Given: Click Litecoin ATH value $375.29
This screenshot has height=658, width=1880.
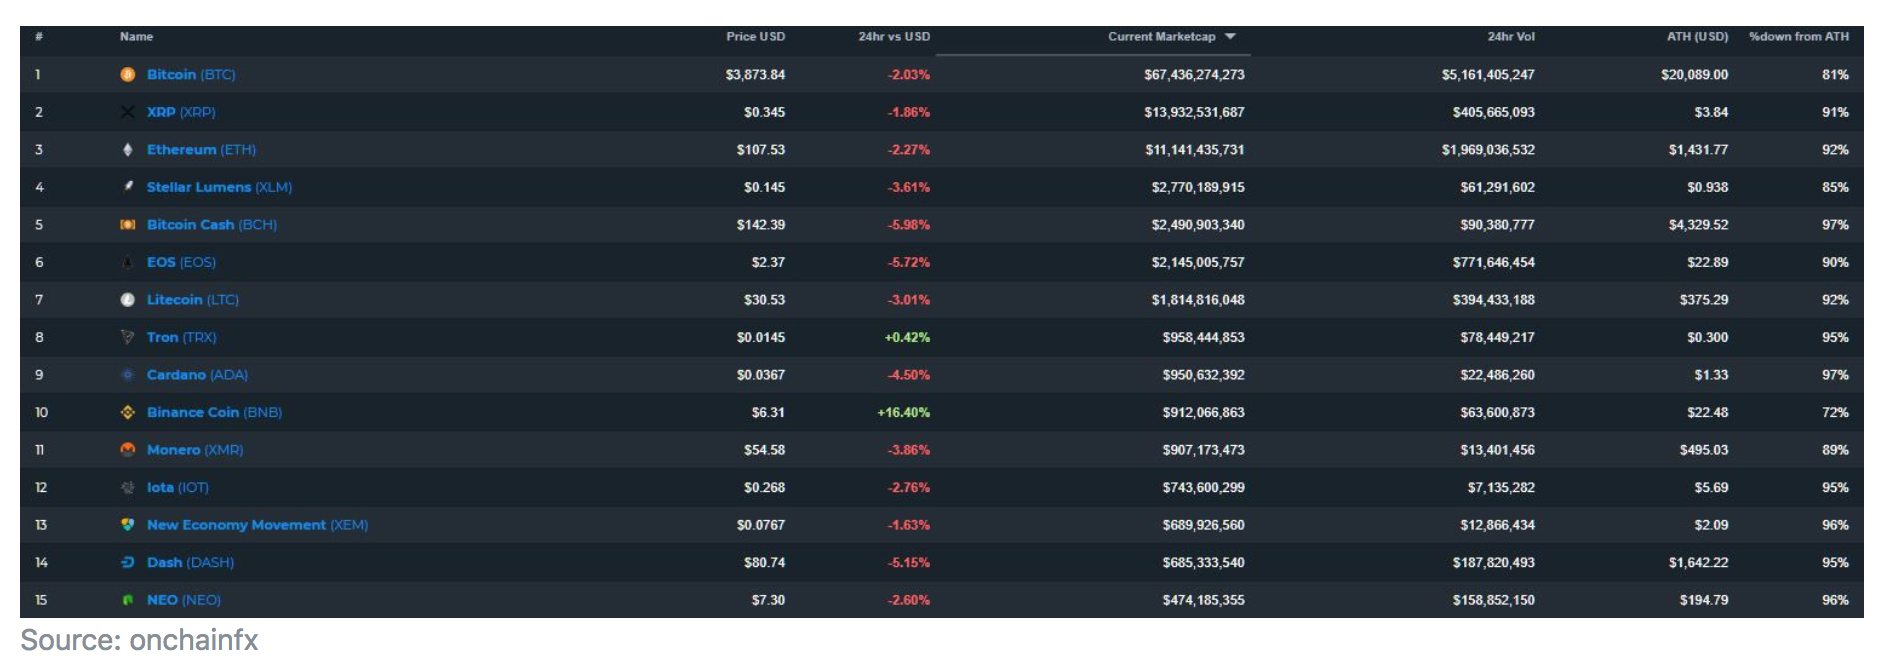Looking at the screenshot, I should tap(1704, 300).
